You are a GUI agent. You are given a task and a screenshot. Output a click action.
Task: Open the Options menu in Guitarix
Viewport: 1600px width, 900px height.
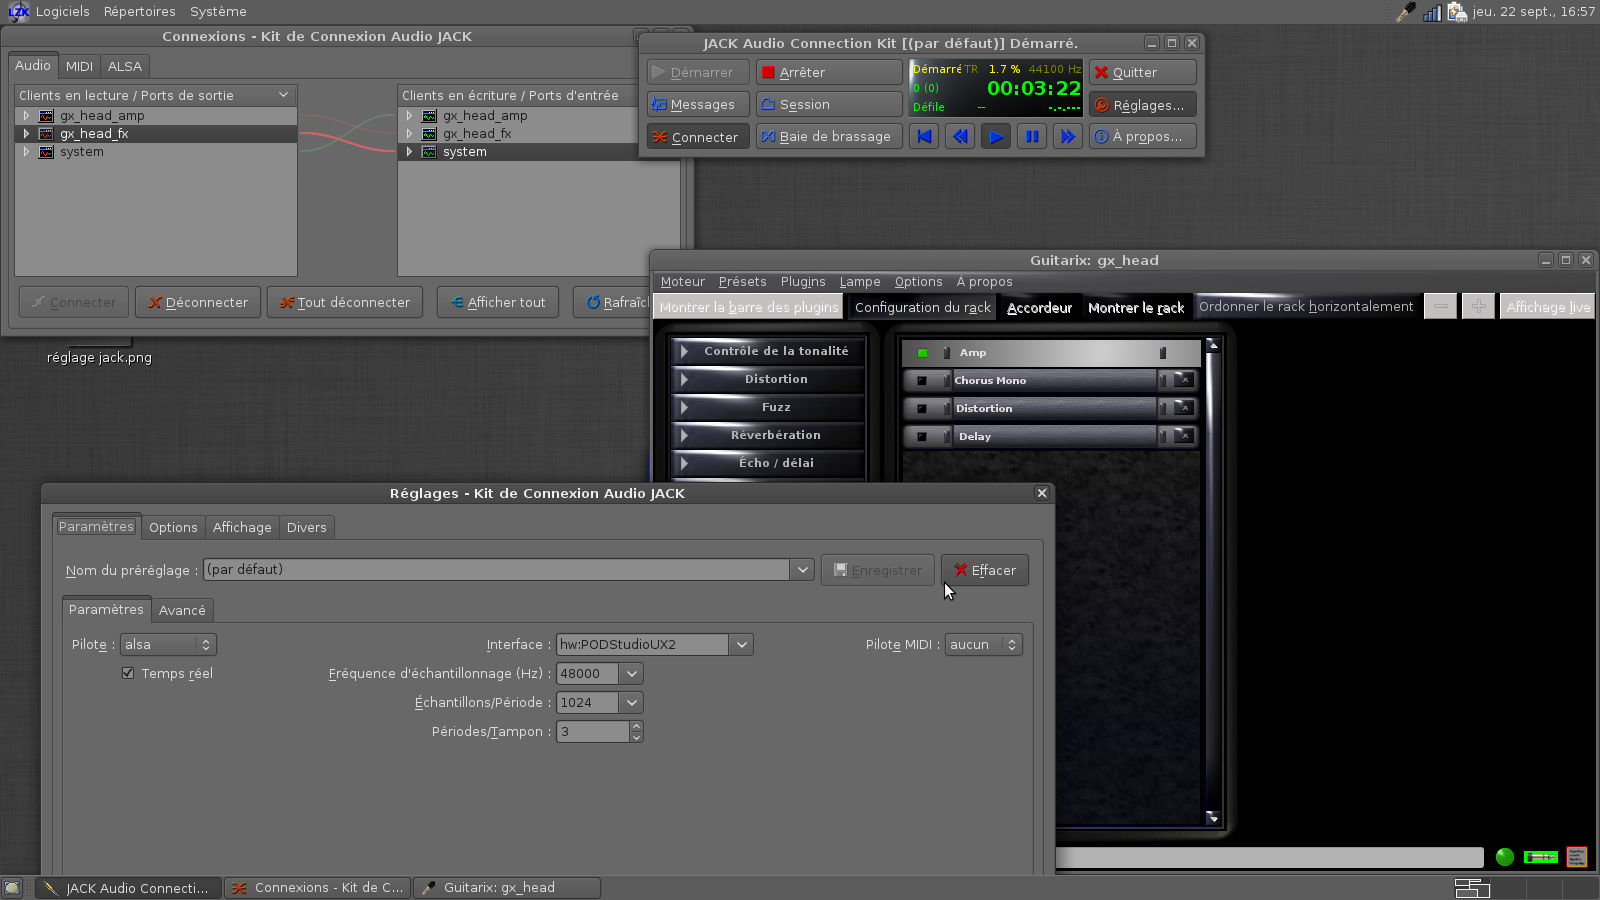(x=918, y=282)
